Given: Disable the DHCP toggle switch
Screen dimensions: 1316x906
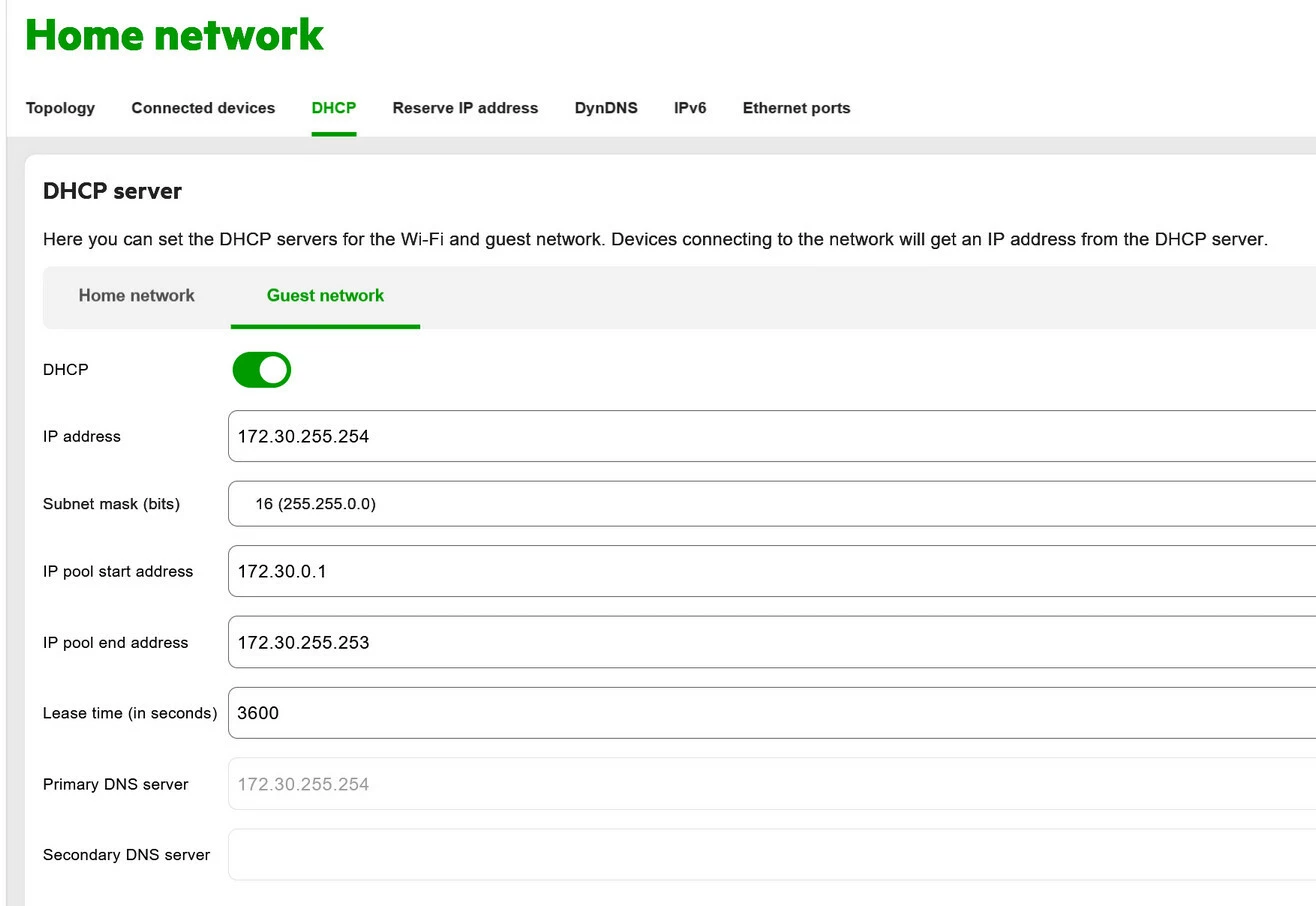Looking at the screenshot, I should [x=262, y=370].
